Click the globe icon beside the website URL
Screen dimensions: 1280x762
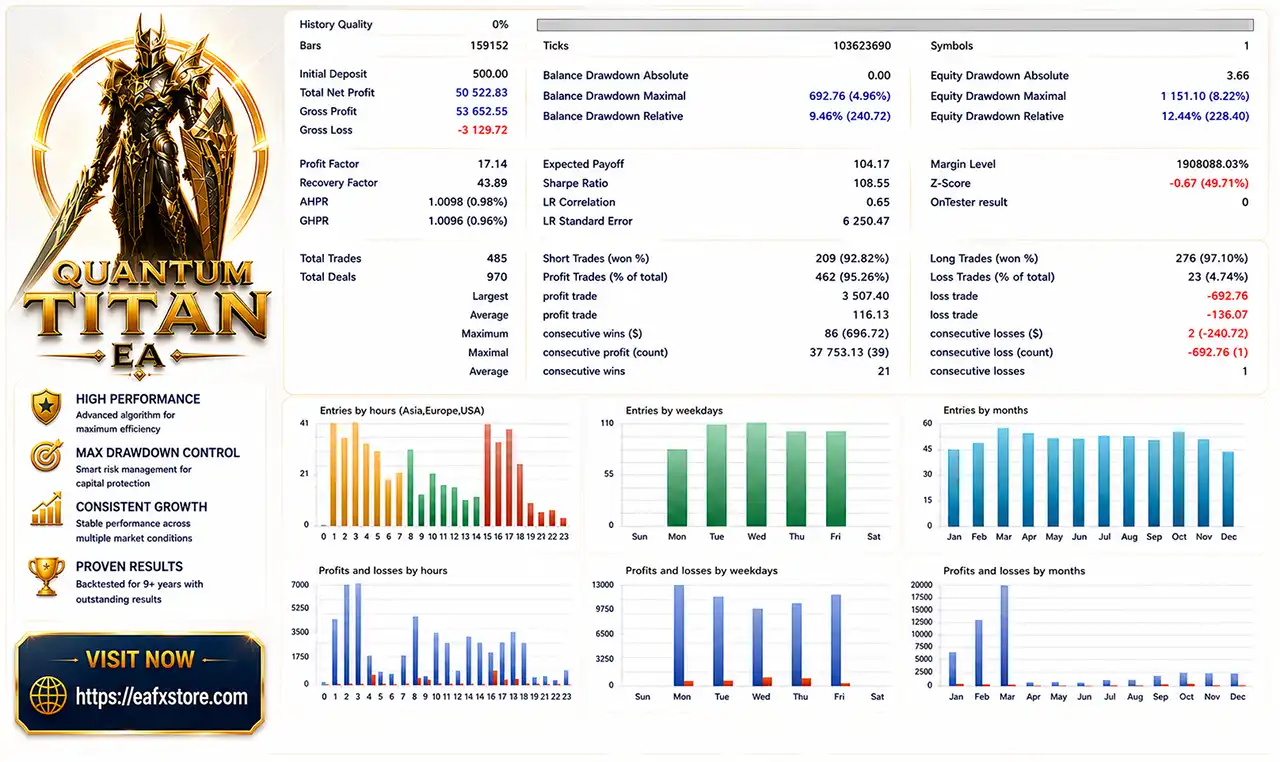[x=47, y=694]
